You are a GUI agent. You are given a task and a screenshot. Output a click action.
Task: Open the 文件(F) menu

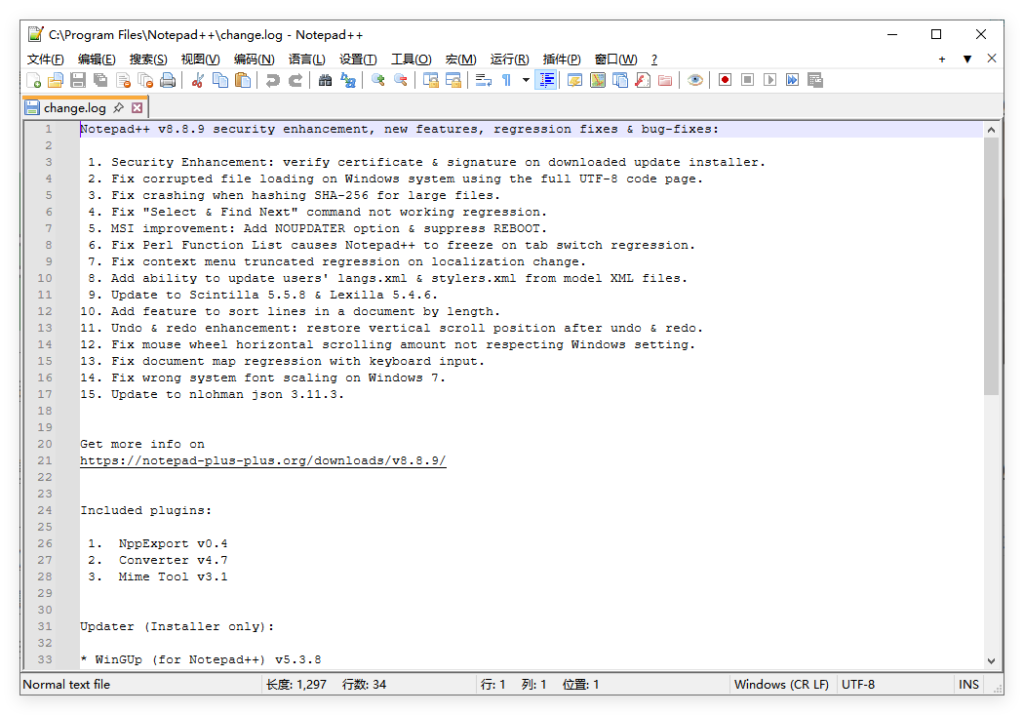tap(45, 59)
